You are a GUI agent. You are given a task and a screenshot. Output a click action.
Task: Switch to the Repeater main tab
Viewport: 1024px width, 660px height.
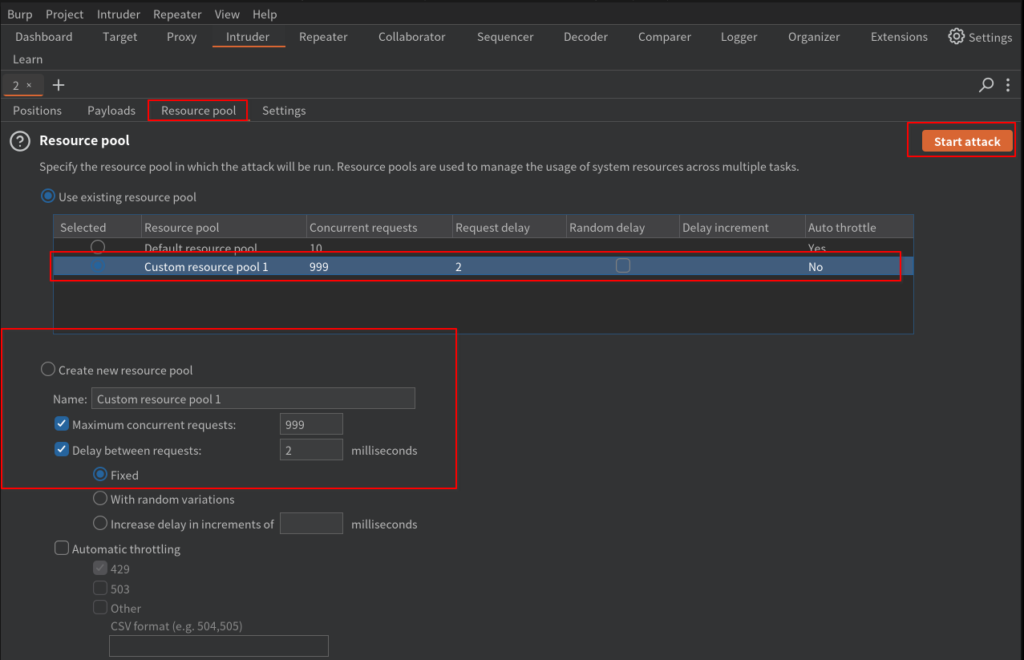(323, 37)
